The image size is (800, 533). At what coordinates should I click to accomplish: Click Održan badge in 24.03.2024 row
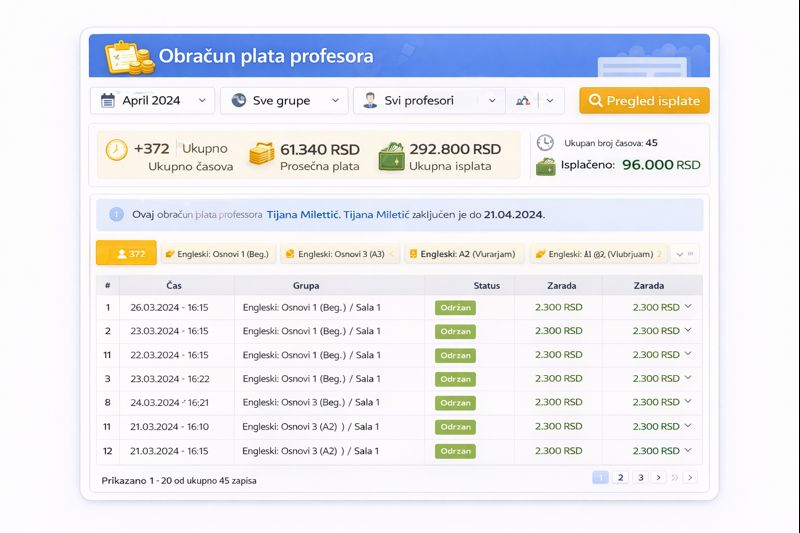pos(456,403)
